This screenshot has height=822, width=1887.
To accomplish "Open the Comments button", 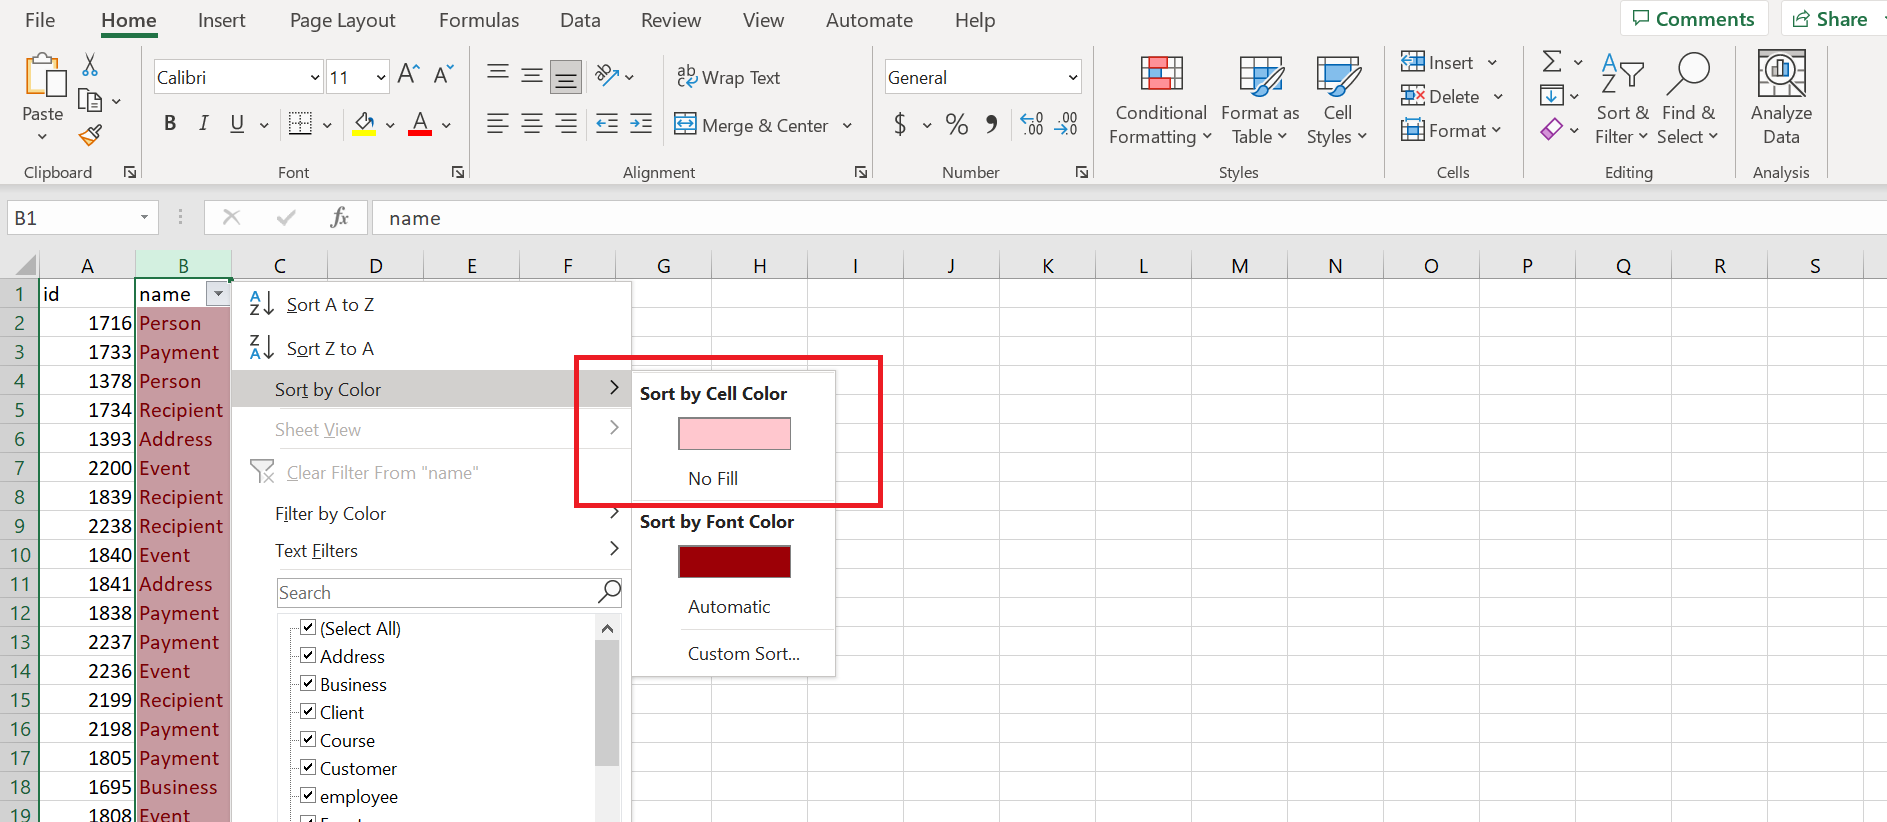I will pos(1693,19).
